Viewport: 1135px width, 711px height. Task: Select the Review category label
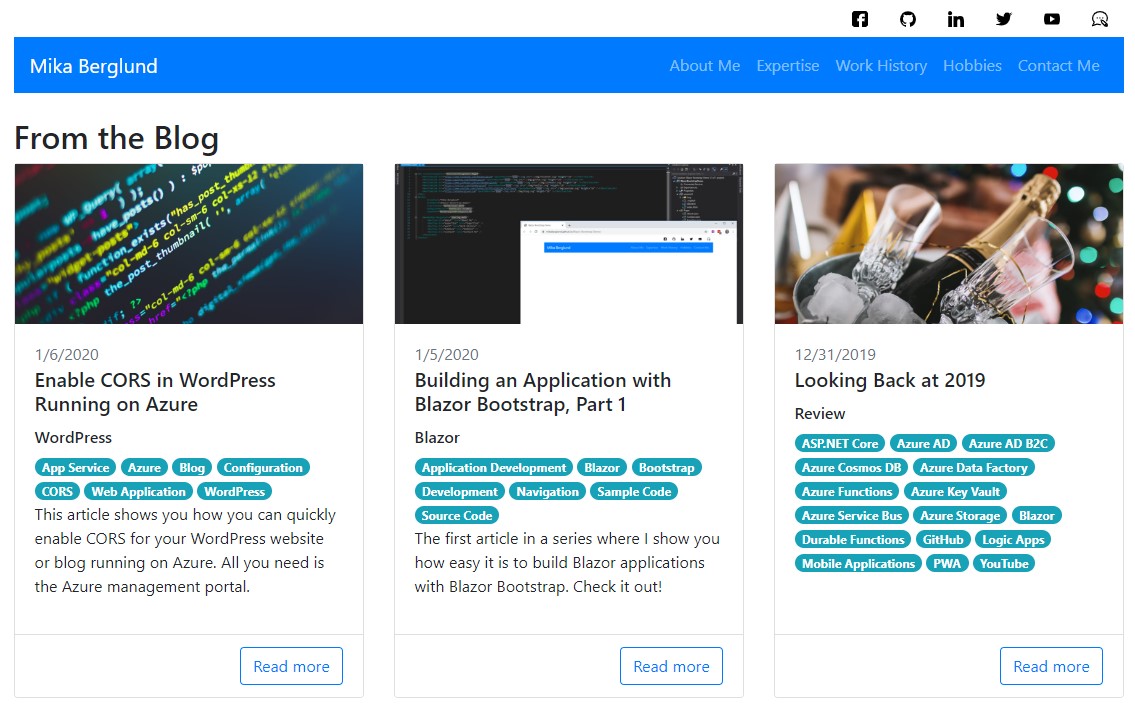point(819,413)
